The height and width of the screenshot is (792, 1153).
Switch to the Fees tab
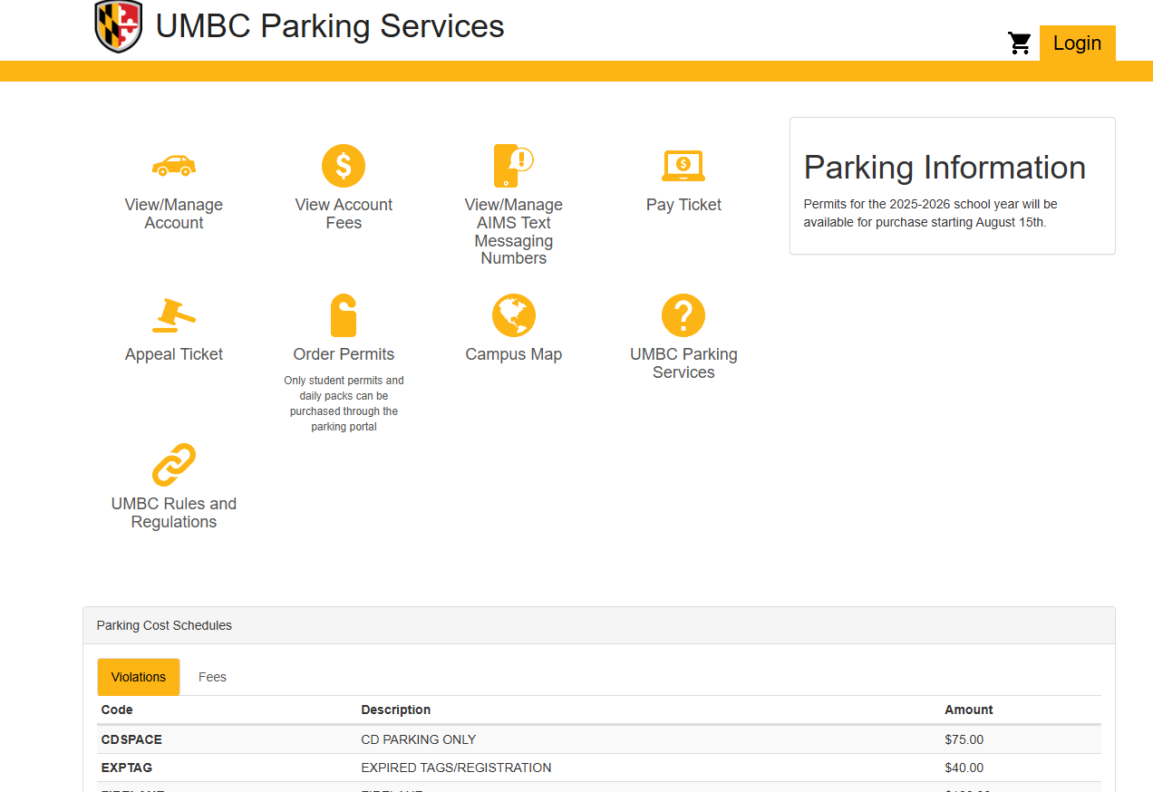tap(212, 677)
